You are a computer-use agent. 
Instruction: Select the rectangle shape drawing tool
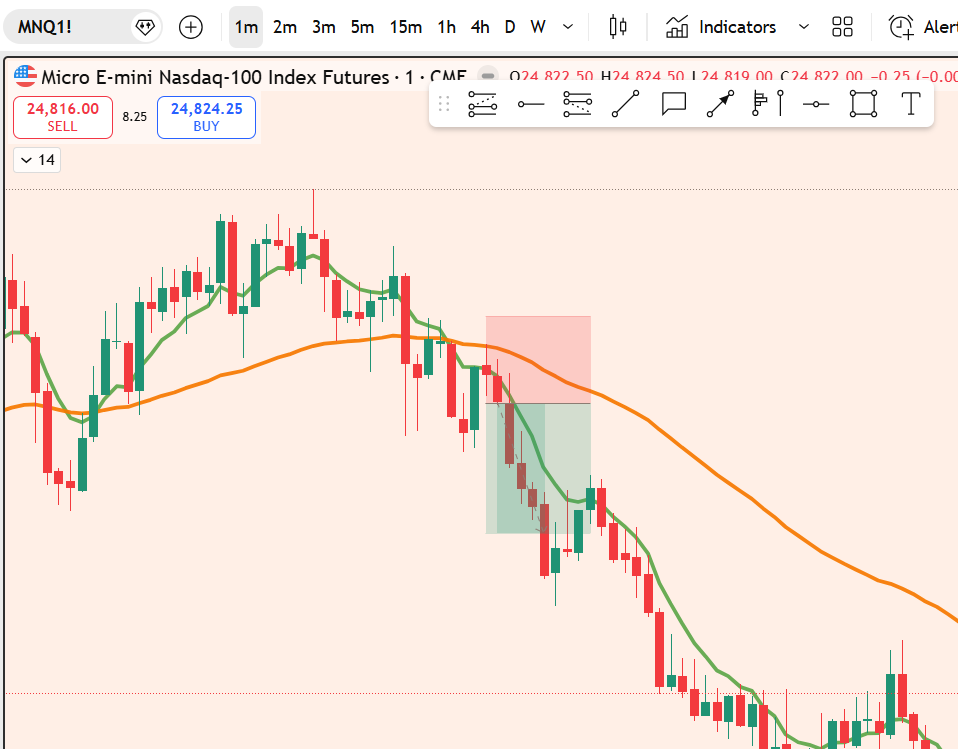click(863, 104)
